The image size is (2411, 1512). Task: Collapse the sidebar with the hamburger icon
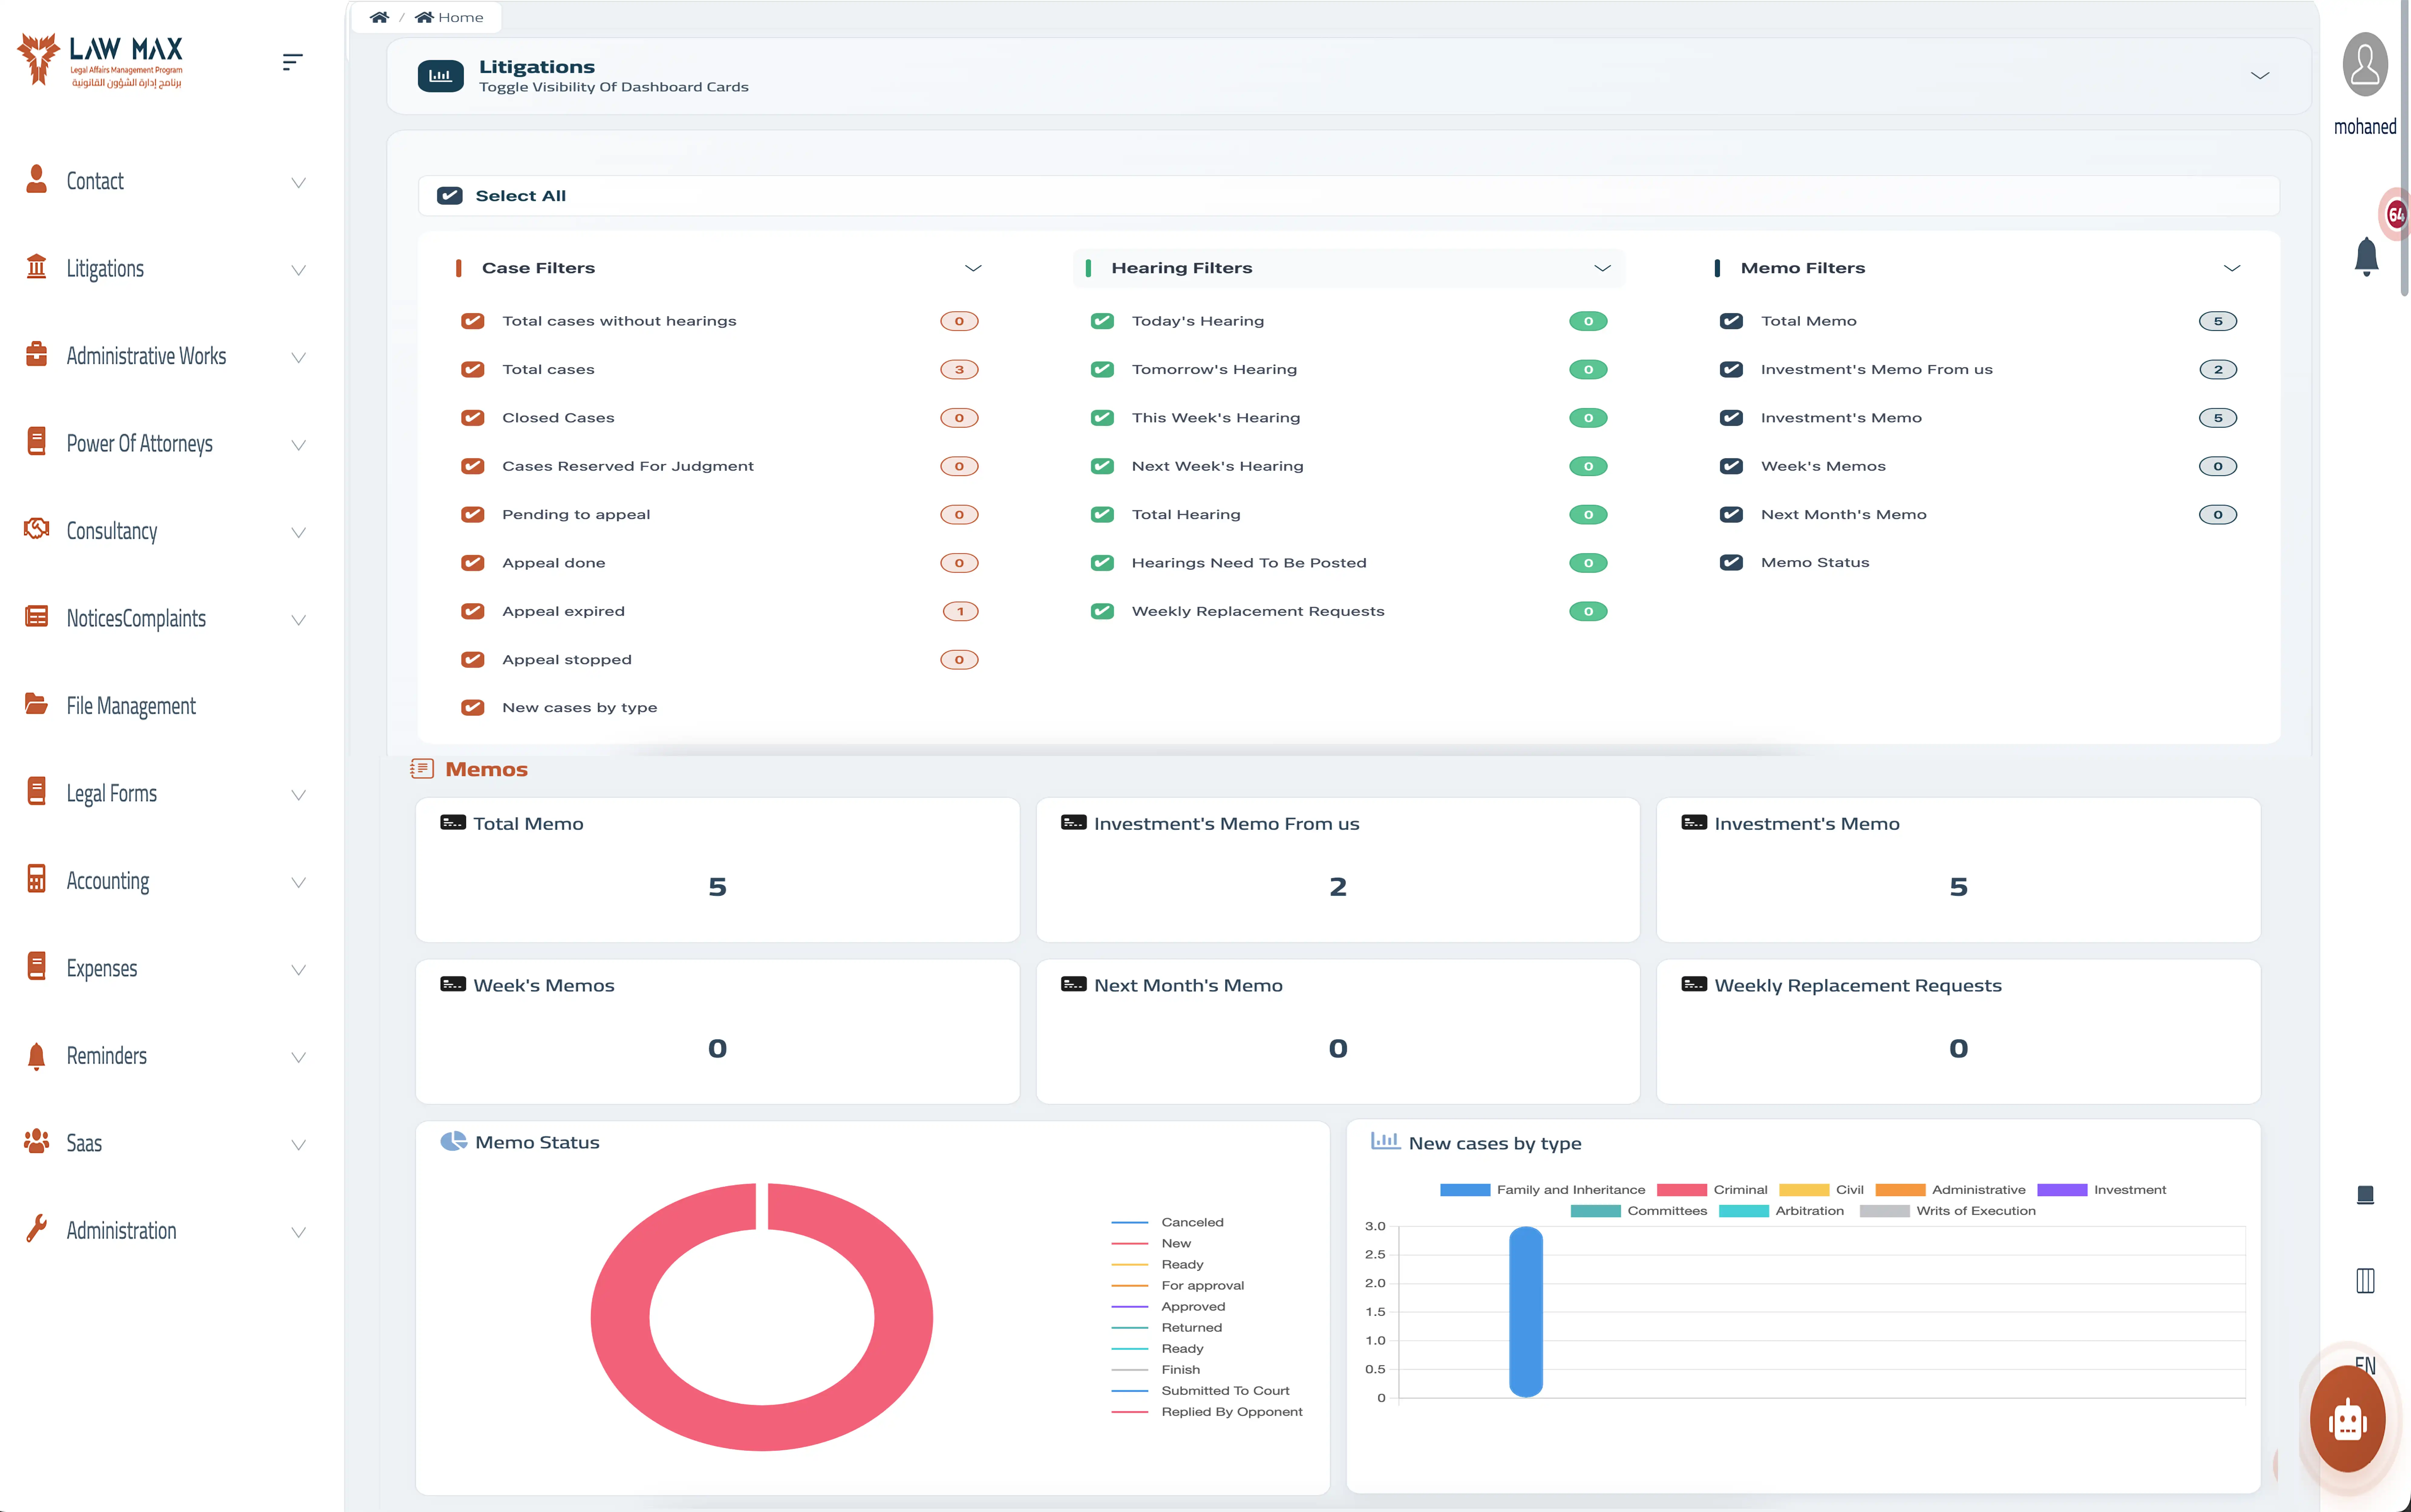pyautogui.click(x=292, y=62)
